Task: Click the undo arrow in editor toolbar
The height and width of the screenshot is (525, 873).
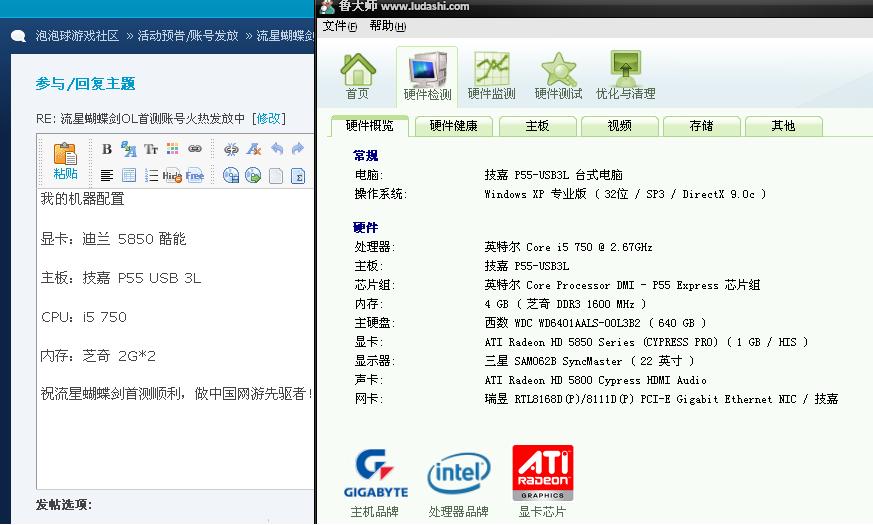Action: pos(276,149)
